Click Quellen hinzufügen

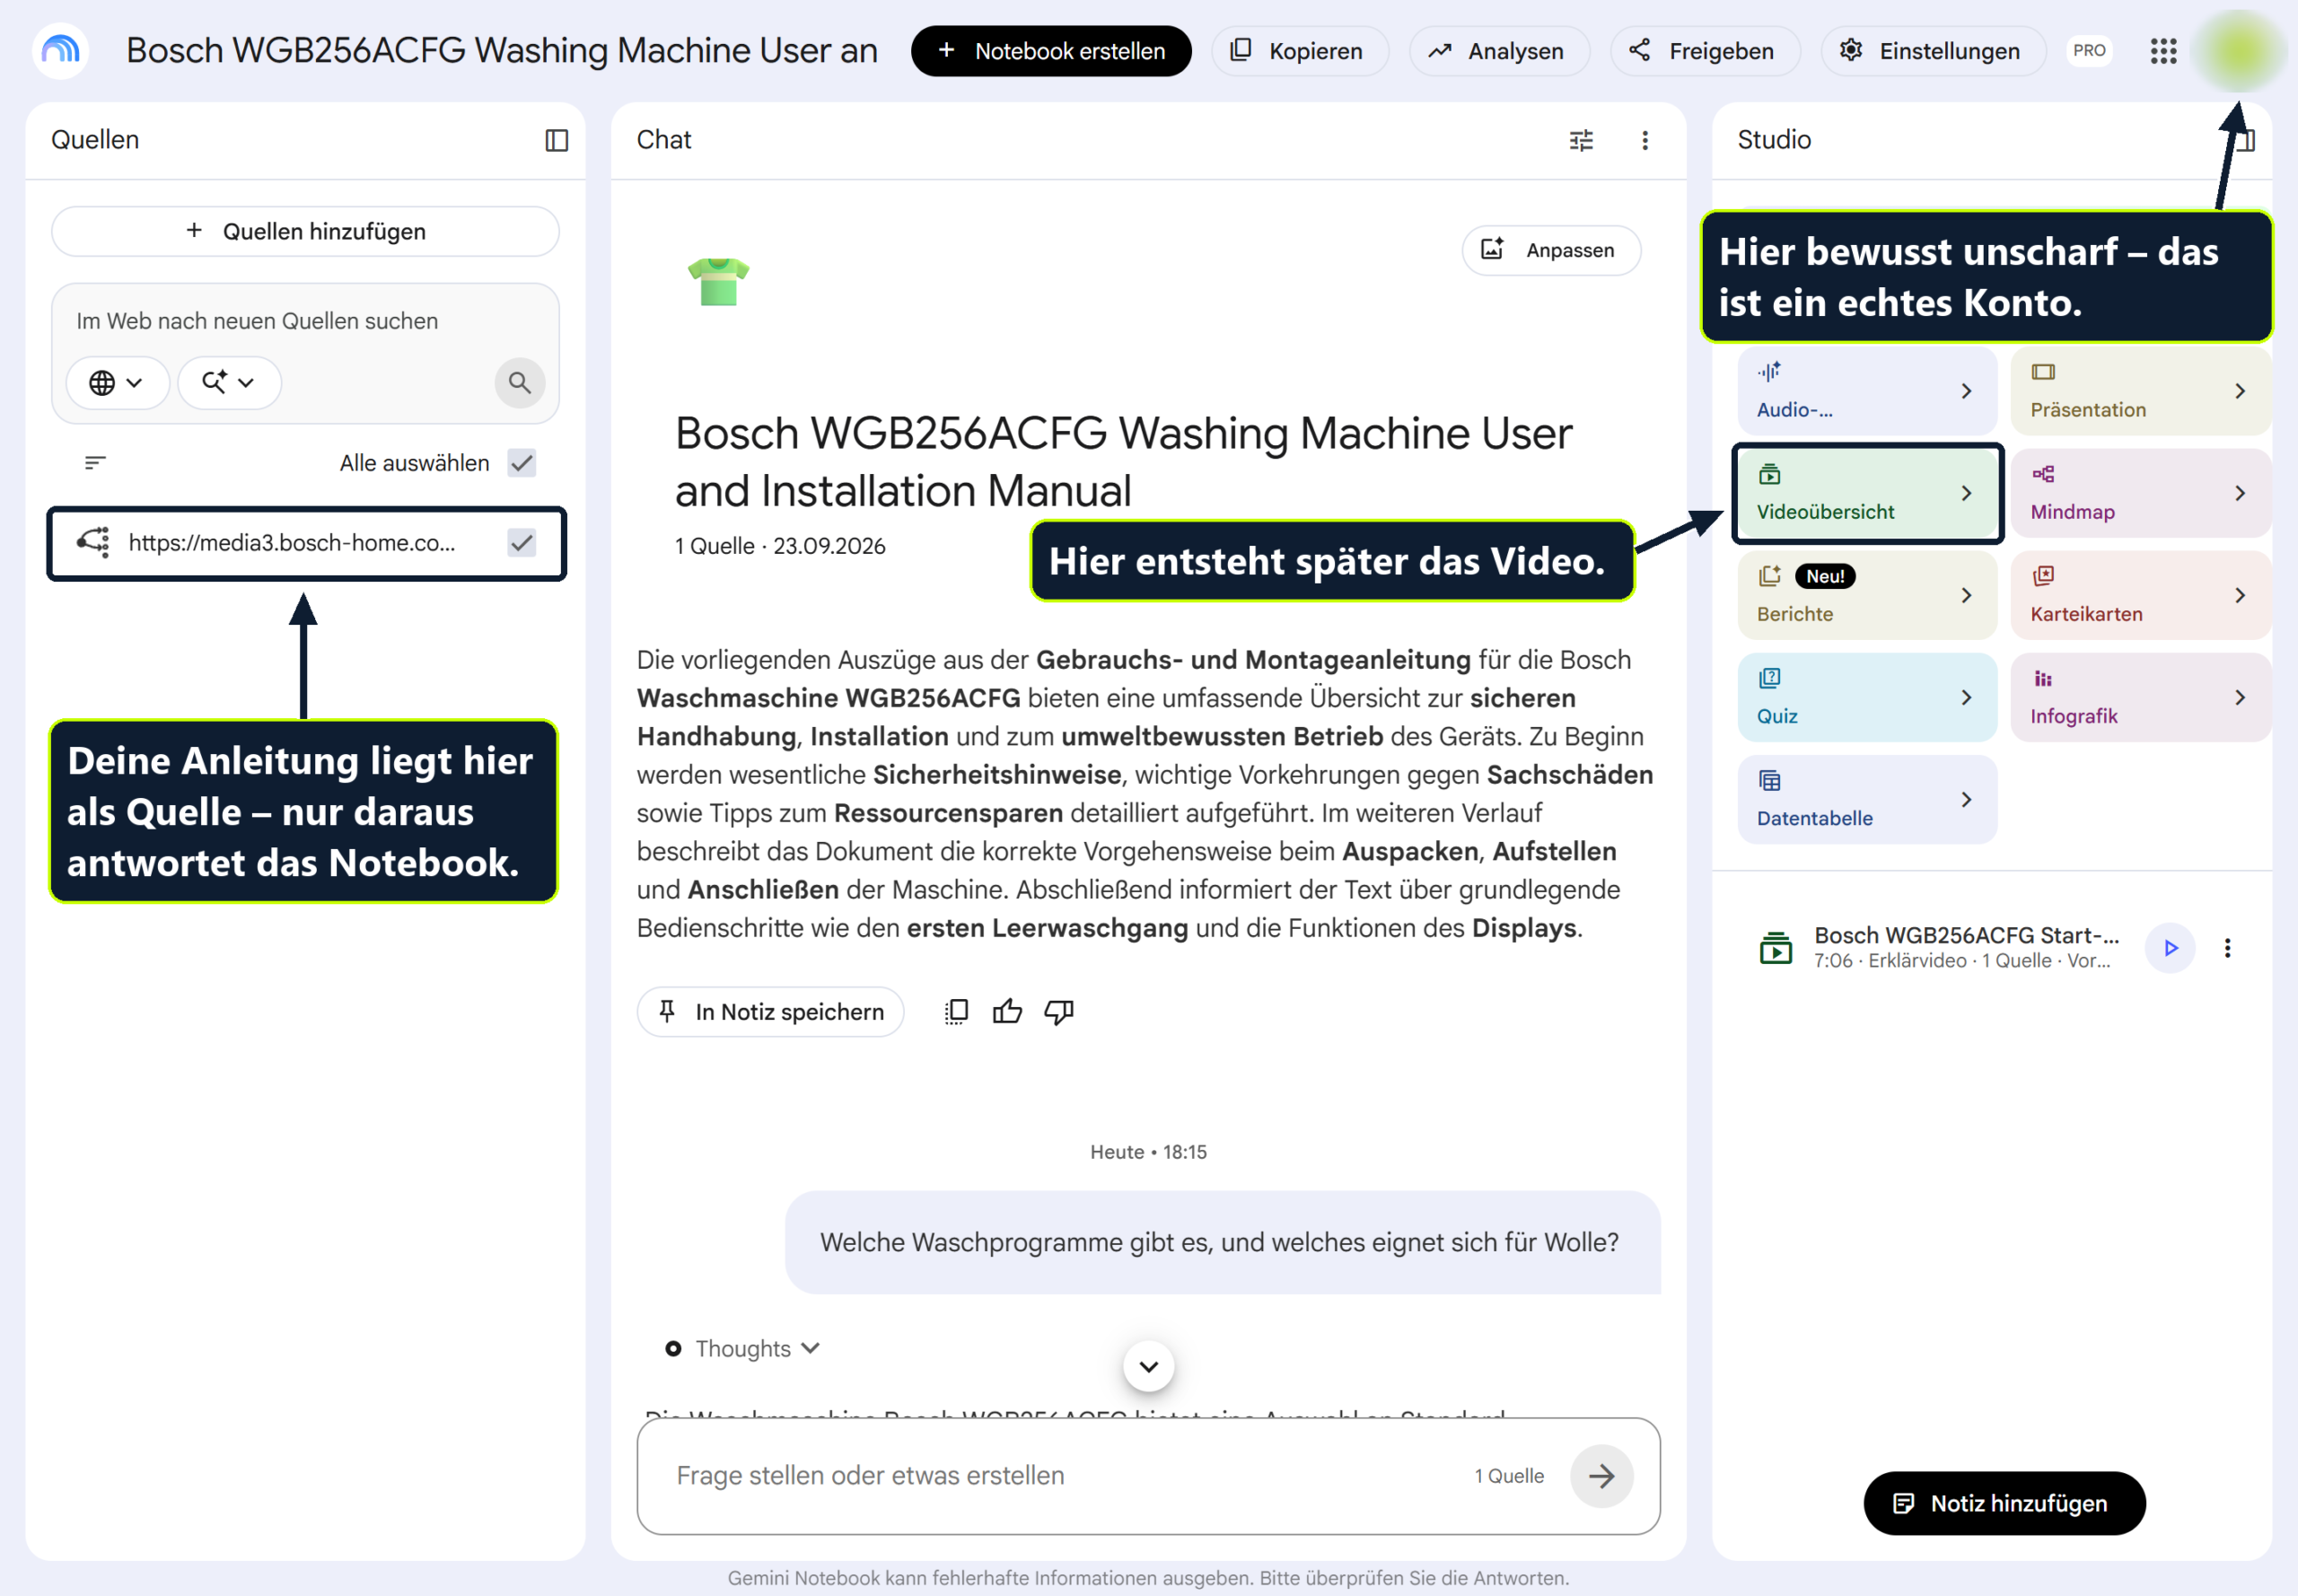[305, 231]
